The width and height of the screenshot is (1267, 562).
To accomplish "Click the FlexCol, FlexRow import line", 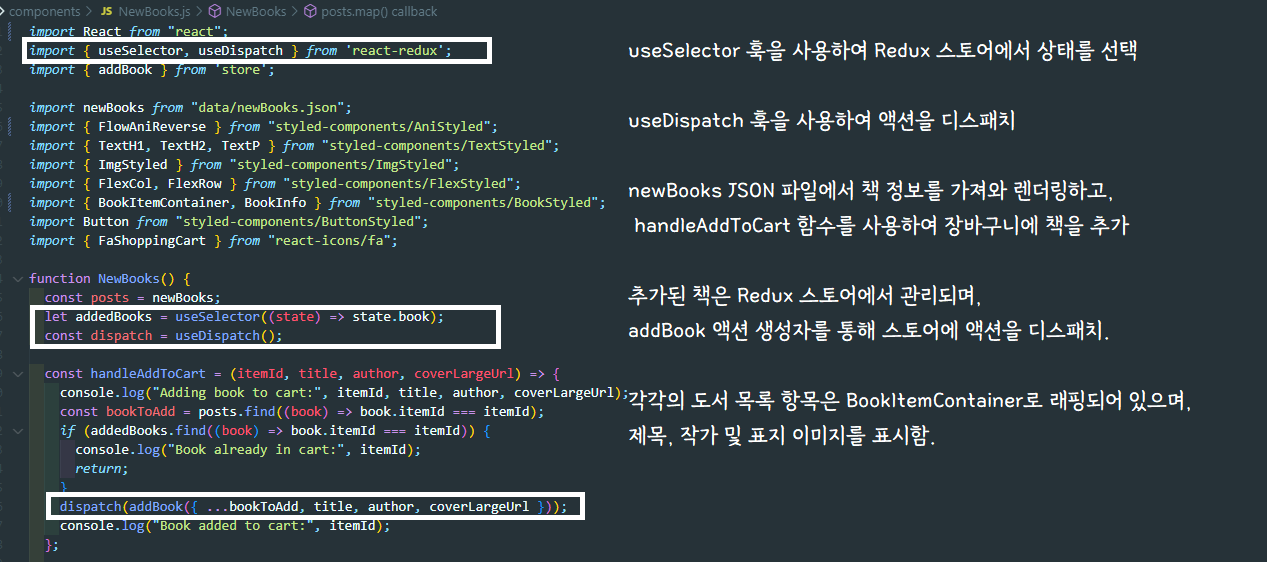I will coord(275,183).
